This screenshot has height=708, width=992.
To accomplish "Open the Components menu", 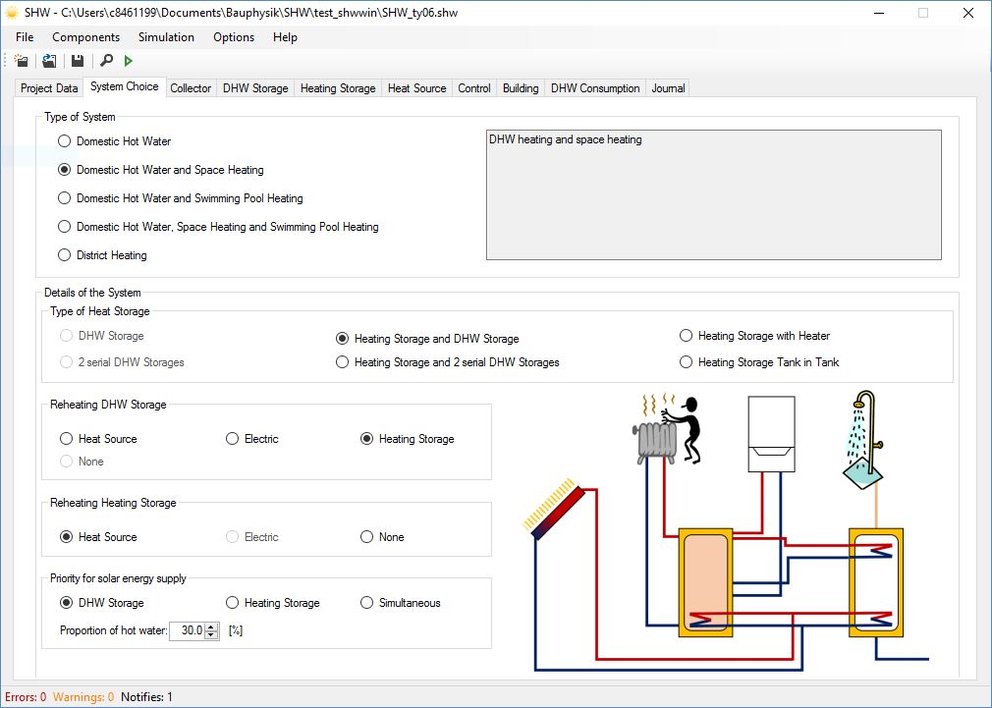I will (86, 37).
